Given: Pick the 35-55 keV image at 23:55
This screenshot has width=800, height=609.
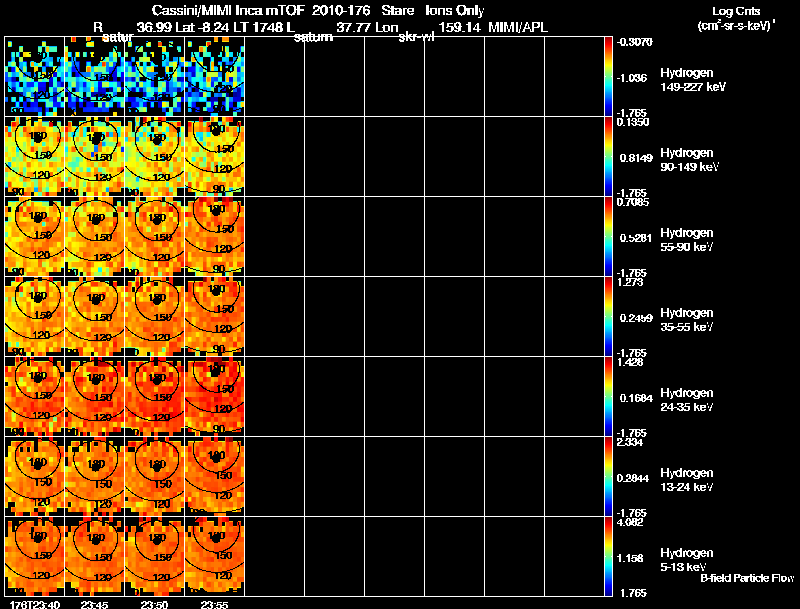Looking at the screenshot, I should [x=215, y=317].
